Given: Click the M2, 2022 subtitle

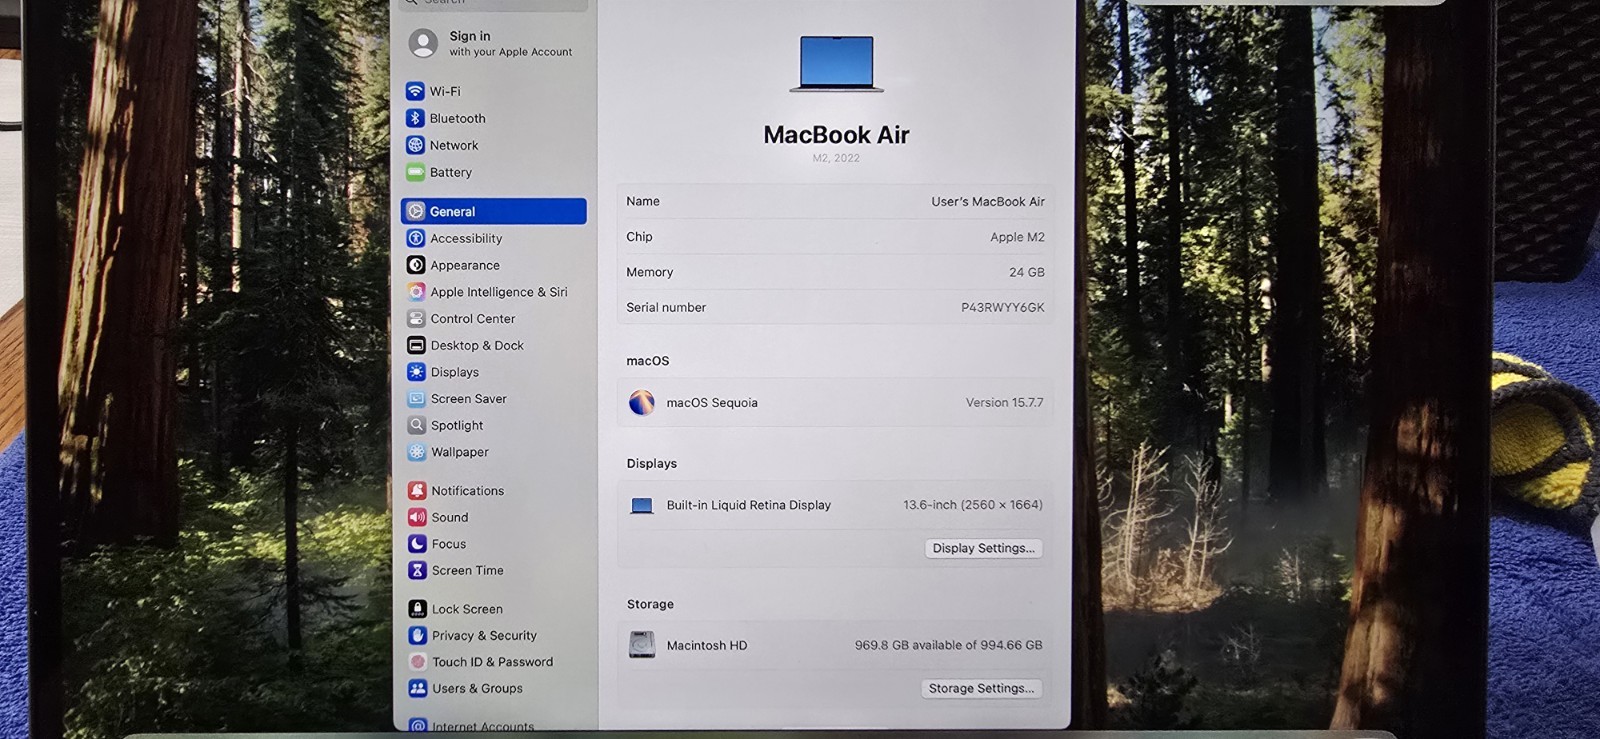Looking at the screenshot, I should point(836,158).
